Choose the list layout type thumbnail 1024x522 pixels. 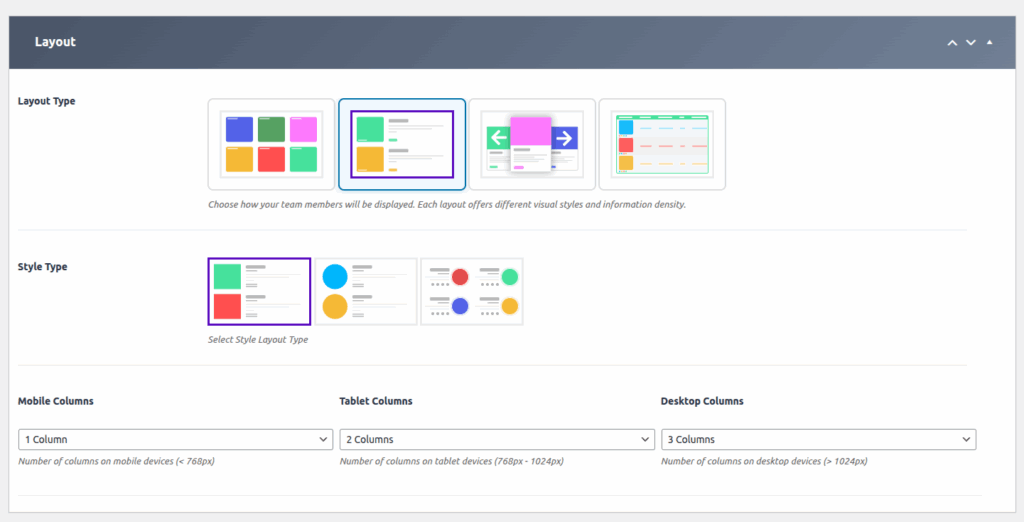[402, 144]
